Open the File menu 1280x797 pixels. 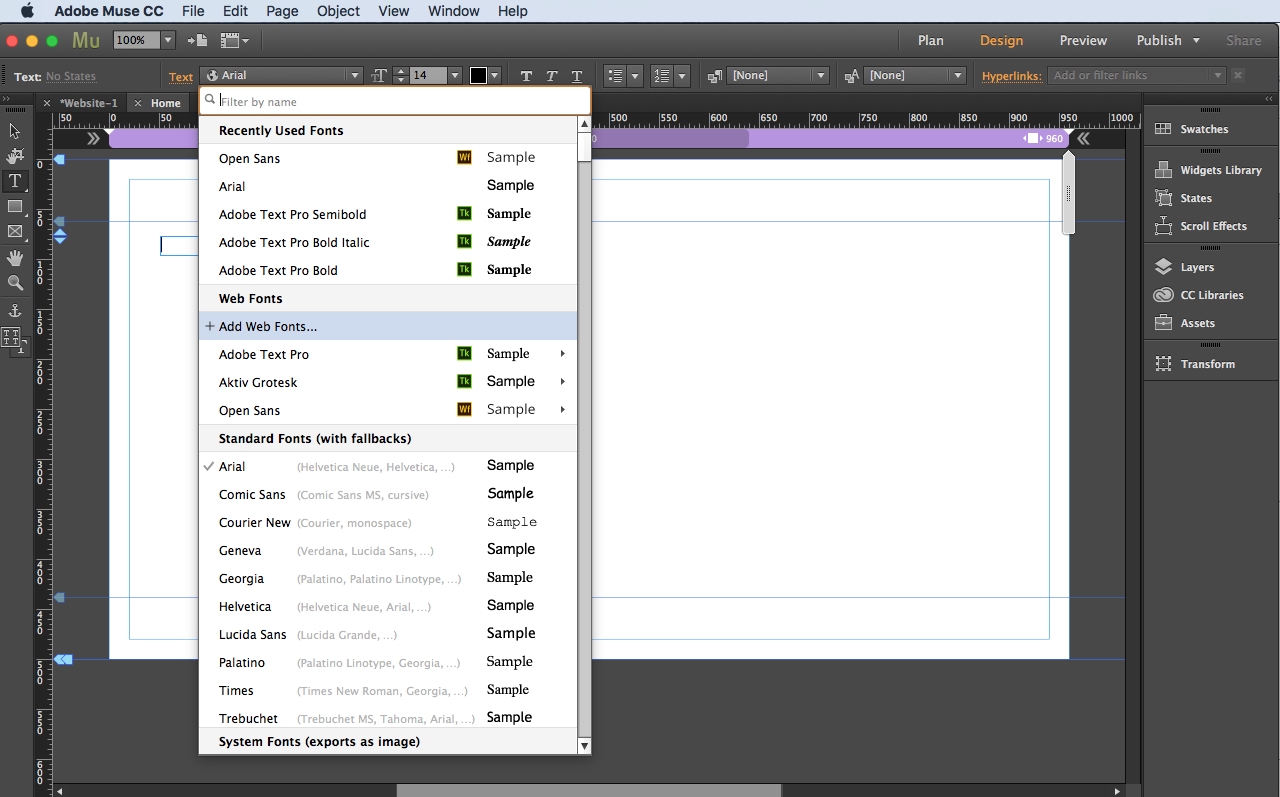[193, 11]
